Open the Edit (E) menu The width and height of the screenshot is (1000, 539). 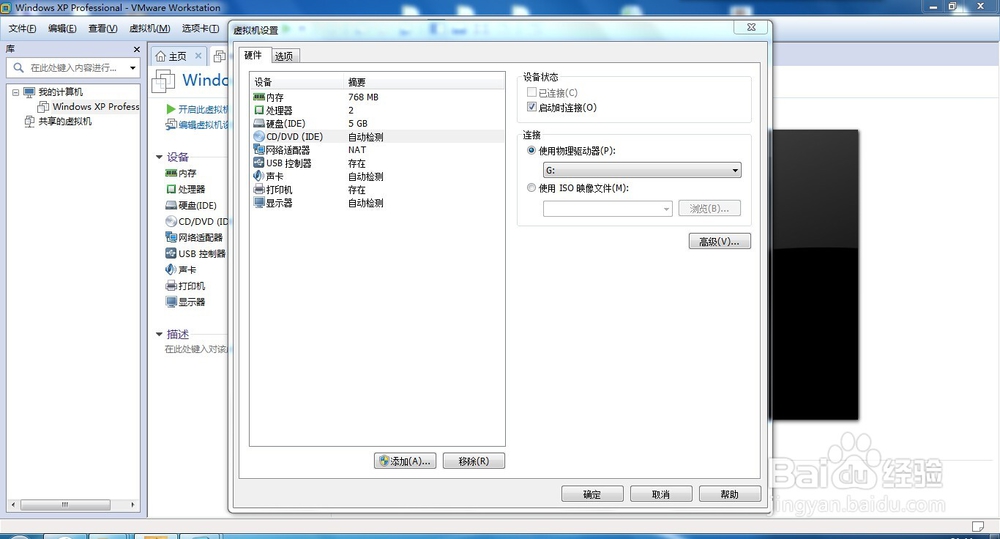pos(62,28)
